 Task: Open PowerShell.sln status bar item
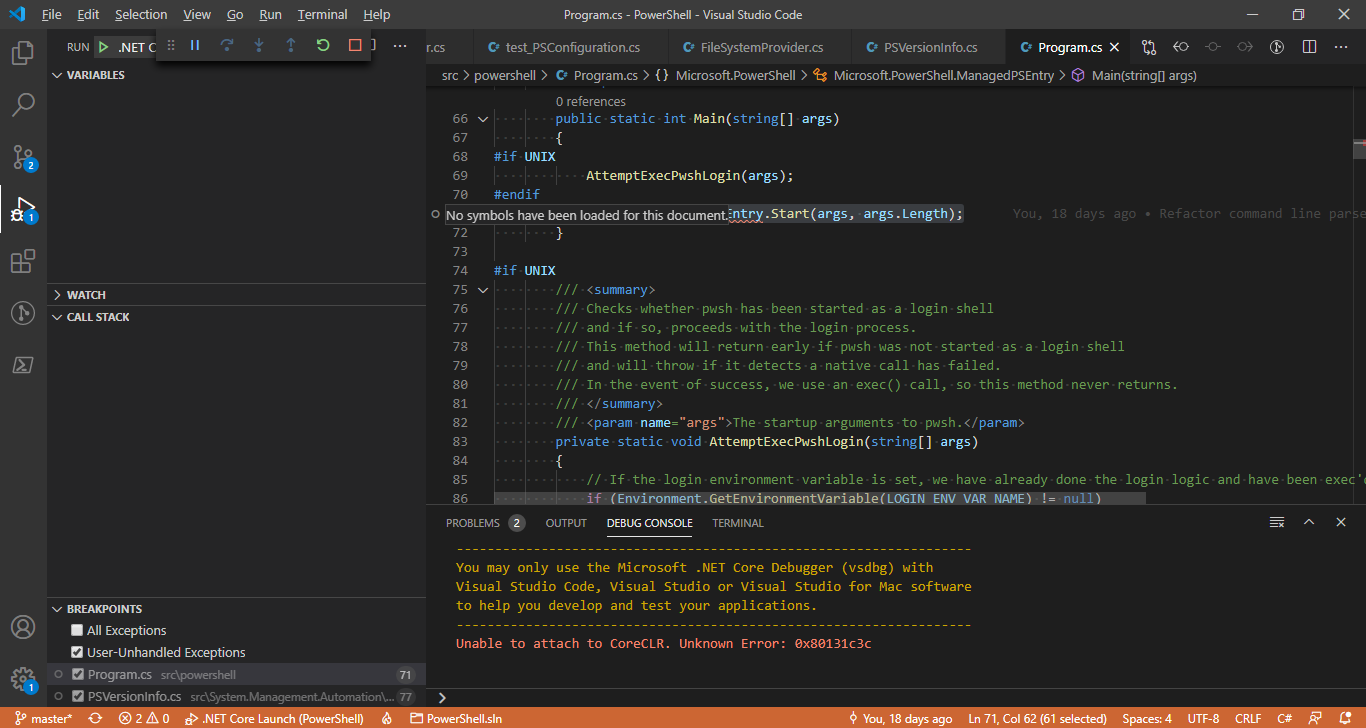456,718
